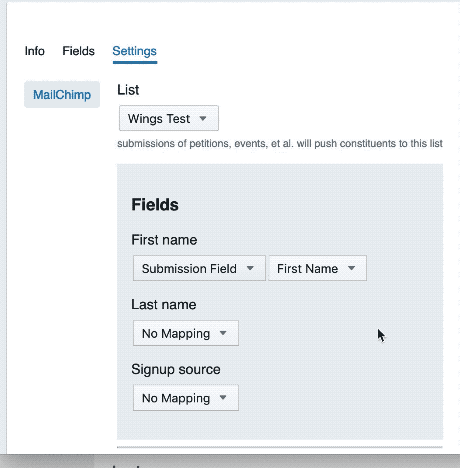
Task: Select the Settings tab
Action: coord(135,51)
